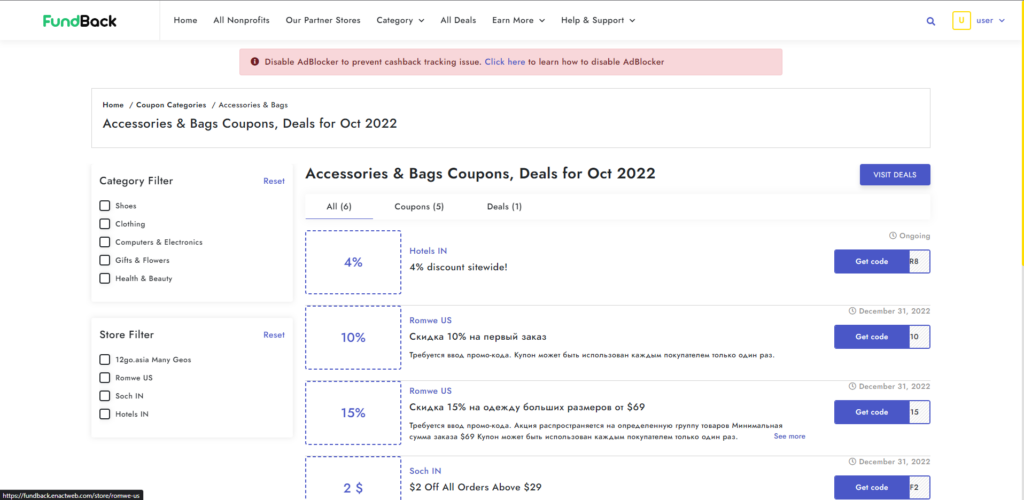Image resolution: width=1024 pixels, height=500 pixels.
Task: Check the Clothing category filter
Action: pos(104,224)
